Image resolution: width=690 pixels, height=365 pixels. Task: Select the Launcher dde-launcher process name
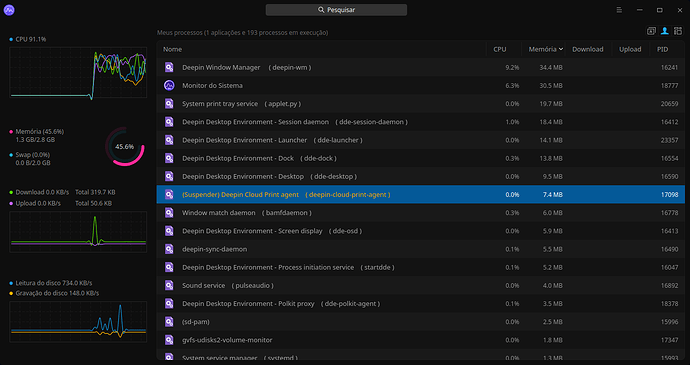tap(272, 140)
